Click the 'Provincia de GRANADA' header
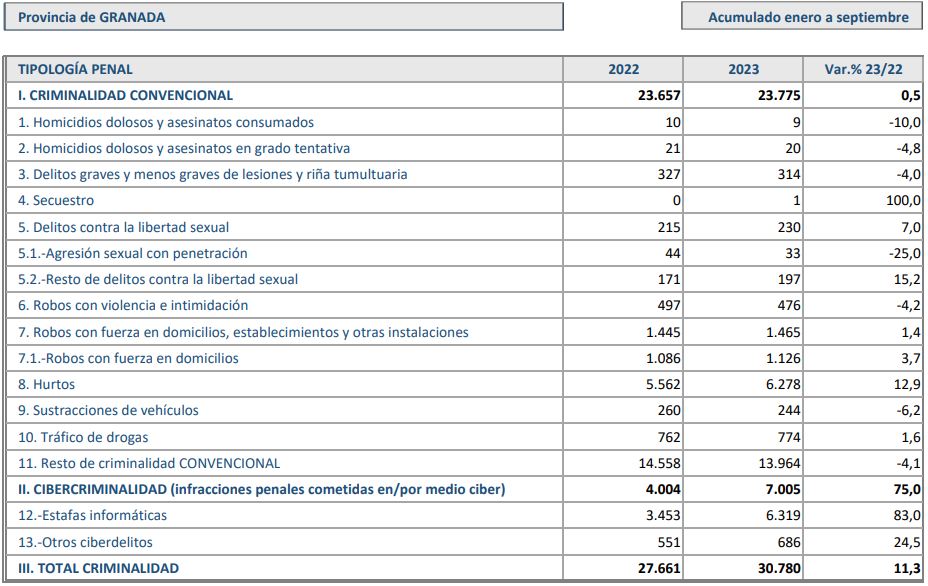This screenshot has height=586, width=928. (283, 17)
